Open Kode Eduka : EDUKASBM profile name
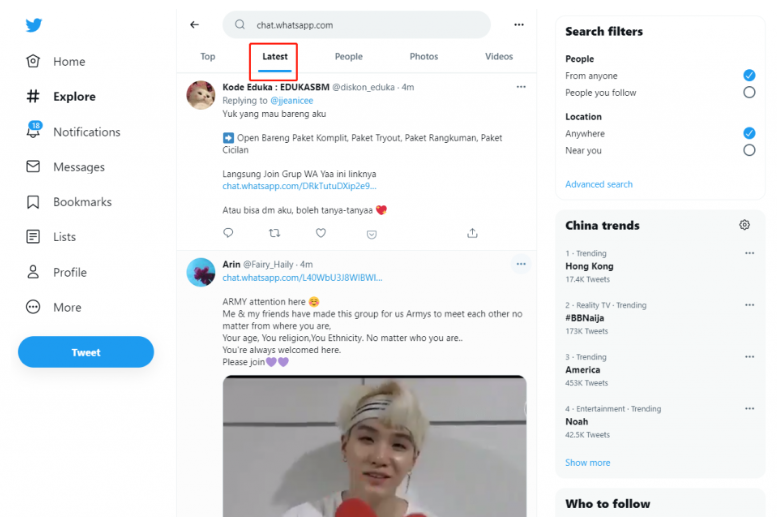The height and width of the screenshot is (528, 777). pos(276,87)
